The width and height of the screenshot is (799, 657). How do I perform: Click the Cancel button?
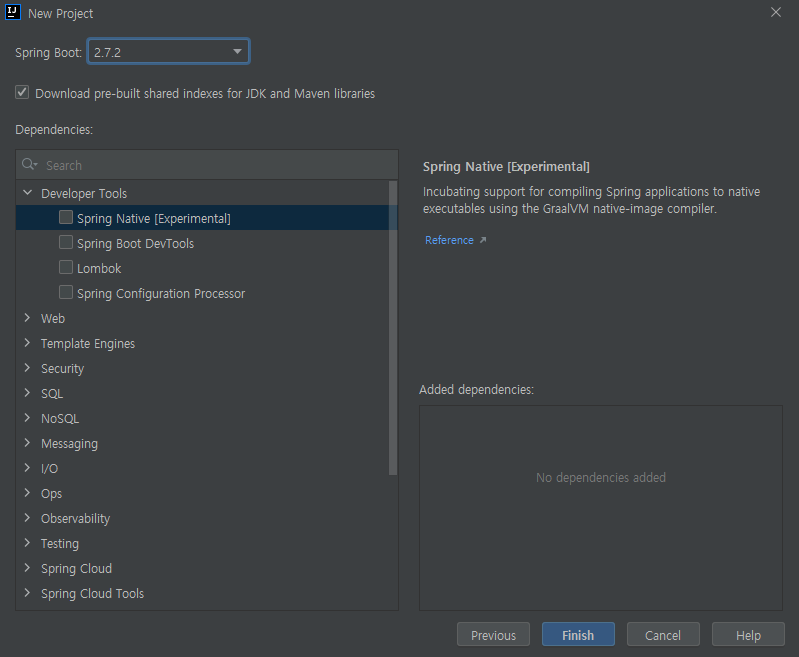click(x=663, y=635)
